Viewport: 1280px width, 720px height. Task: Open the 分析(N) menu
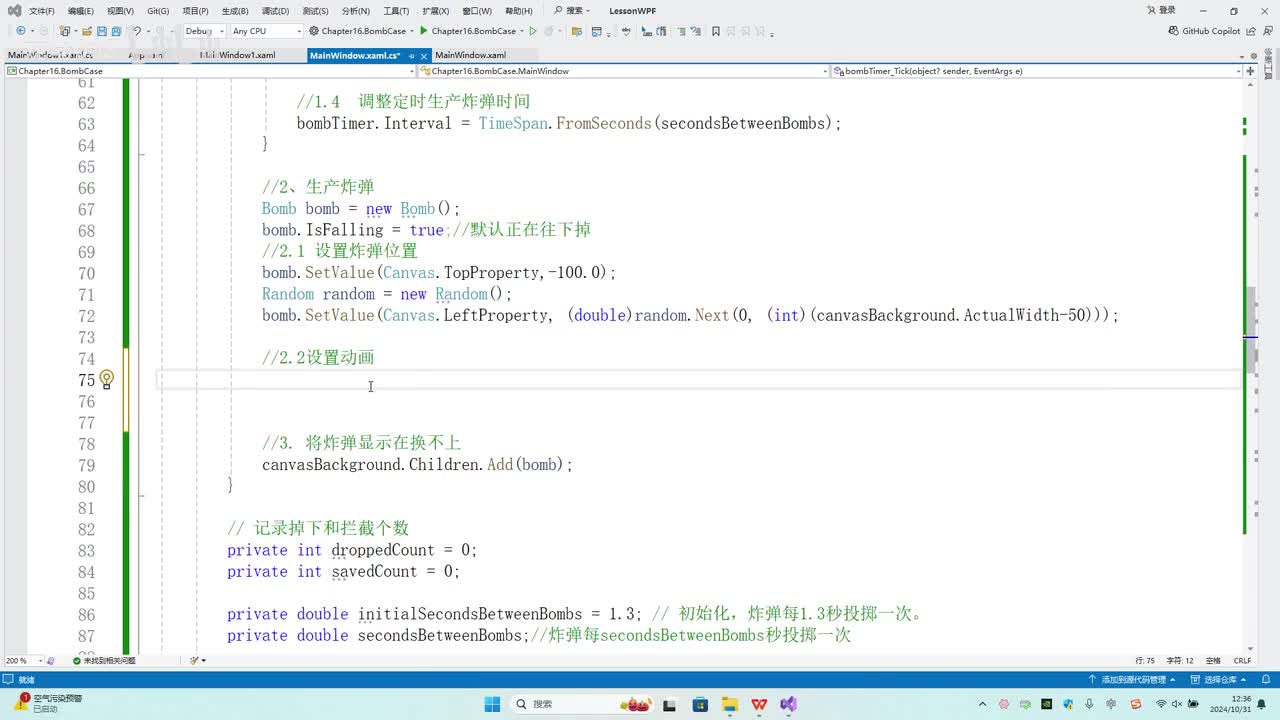[x=355, y=11]
